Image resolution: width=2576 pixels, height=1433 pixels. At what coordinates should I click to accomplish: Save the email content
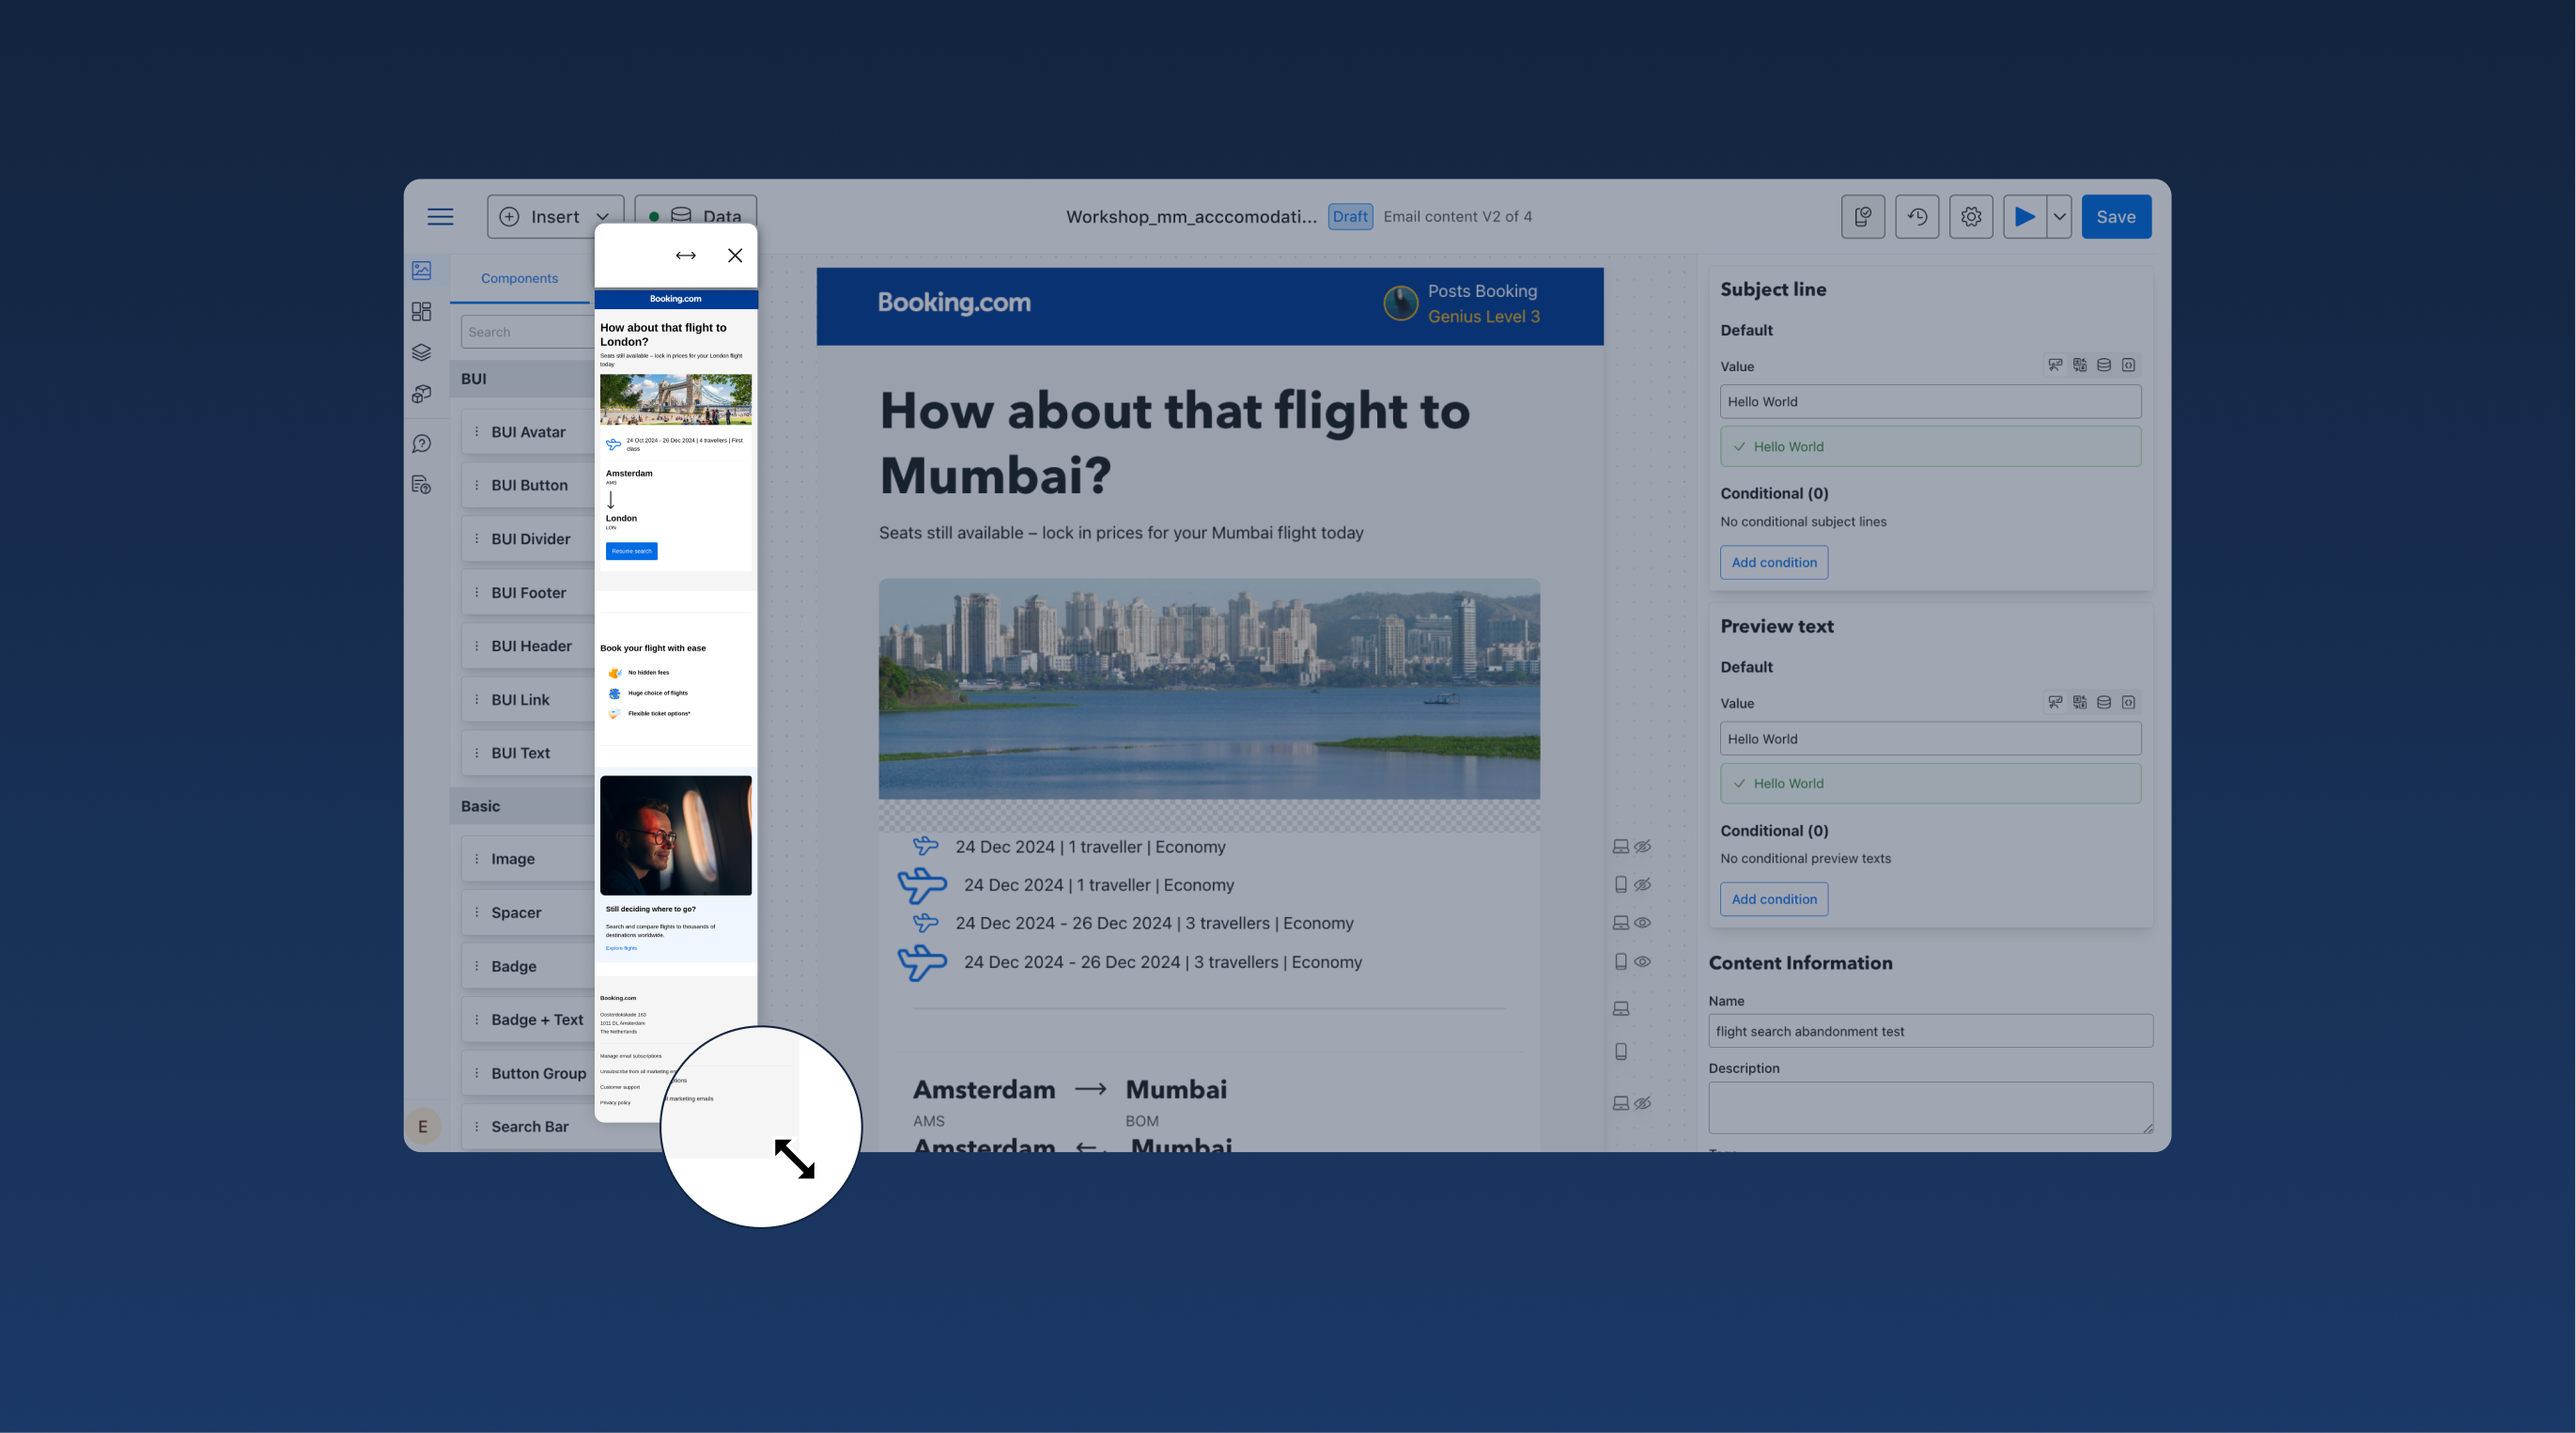(2116, 216)
